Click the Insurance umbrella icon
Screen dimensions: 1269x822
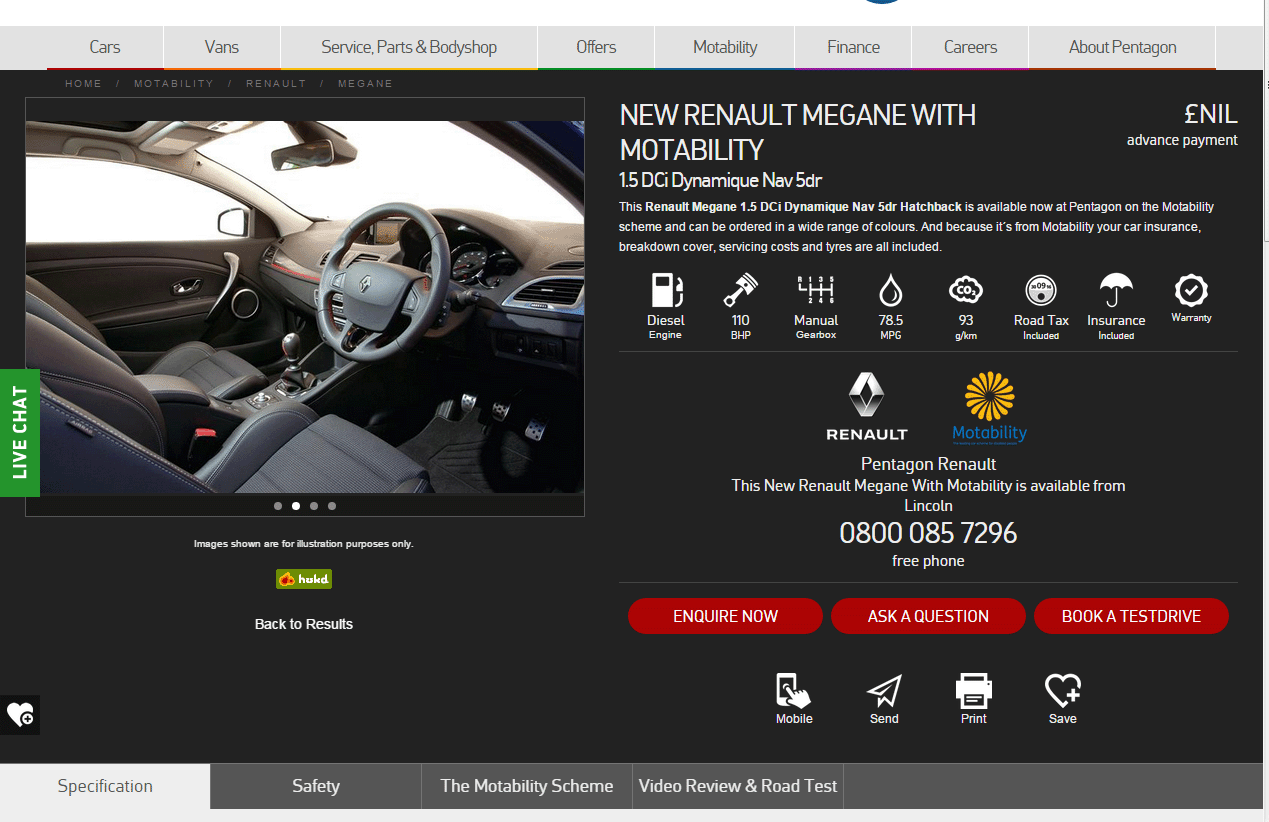[1116, 291]
